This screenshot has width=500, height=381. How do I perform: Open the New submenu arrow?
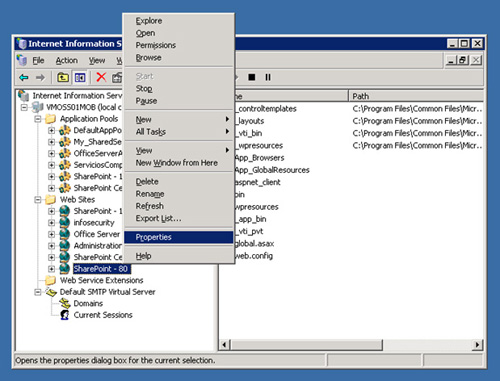(227, 119)
